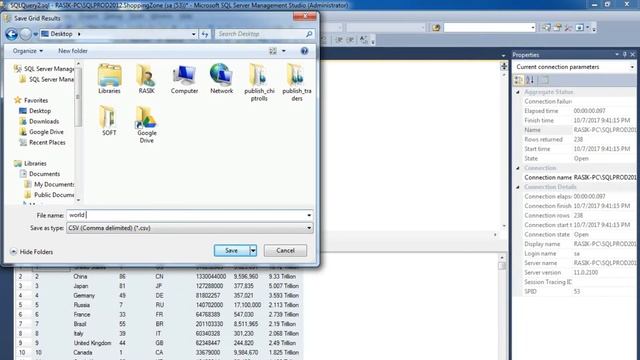Open dialog Help question mark icon
The width and height of the screenshot is (640, 360).
pyautogui.click(x=304, y=51)
